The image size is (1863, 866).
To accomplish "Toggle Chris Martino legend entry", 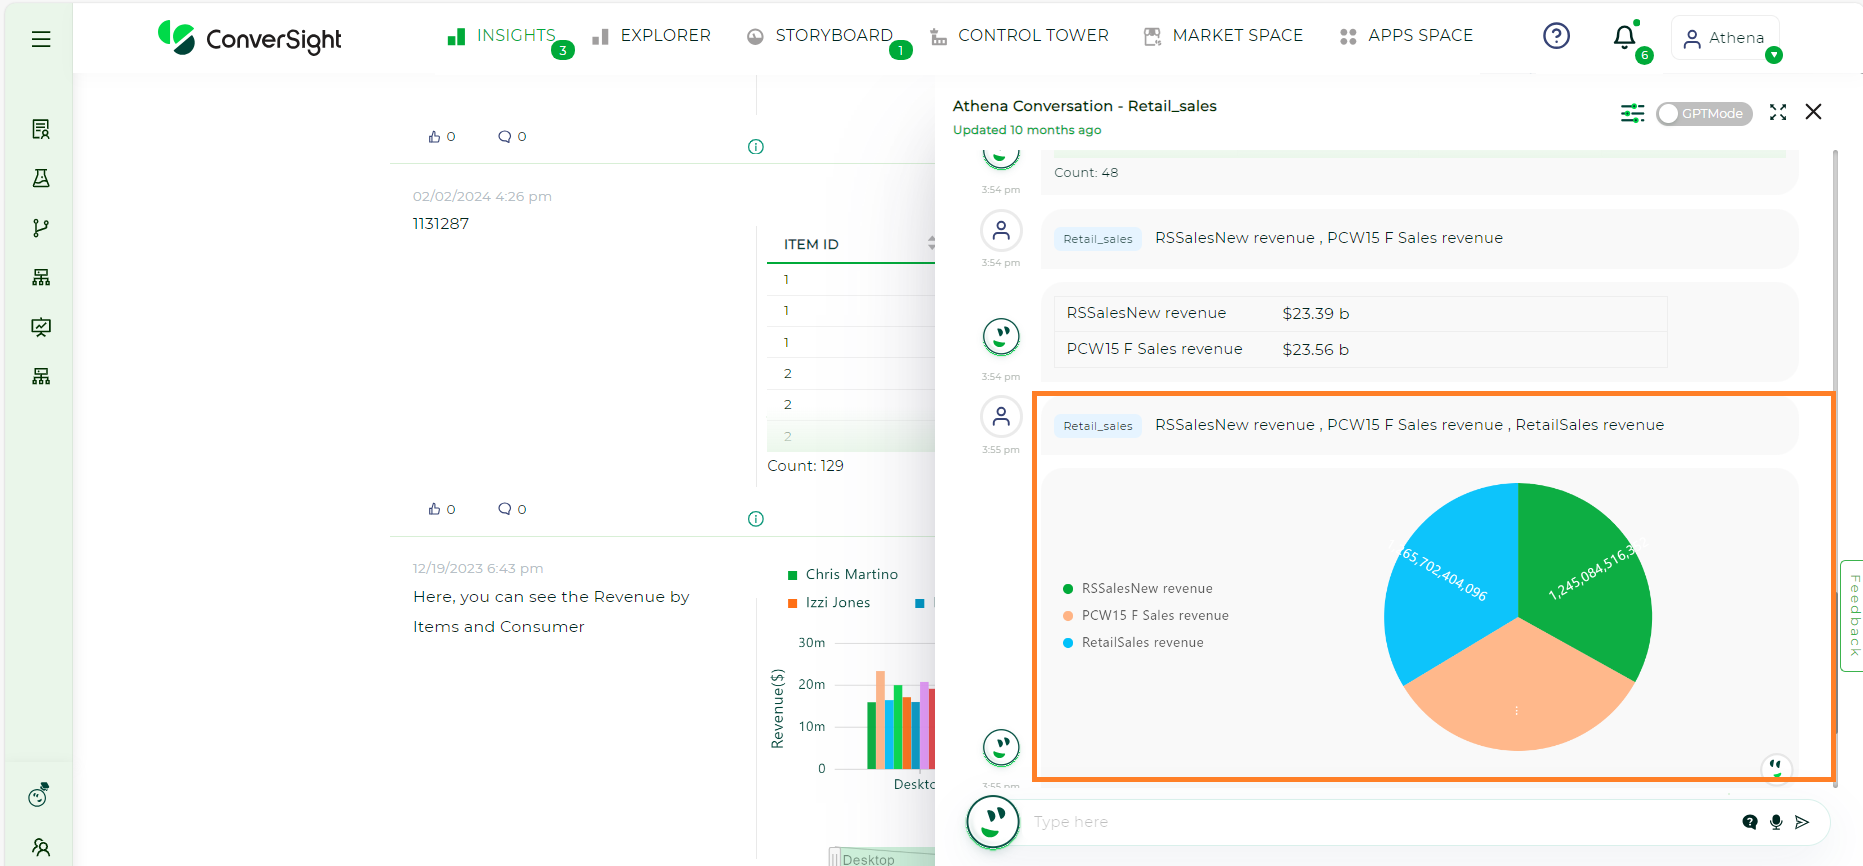I will click(x=843, y=575).
